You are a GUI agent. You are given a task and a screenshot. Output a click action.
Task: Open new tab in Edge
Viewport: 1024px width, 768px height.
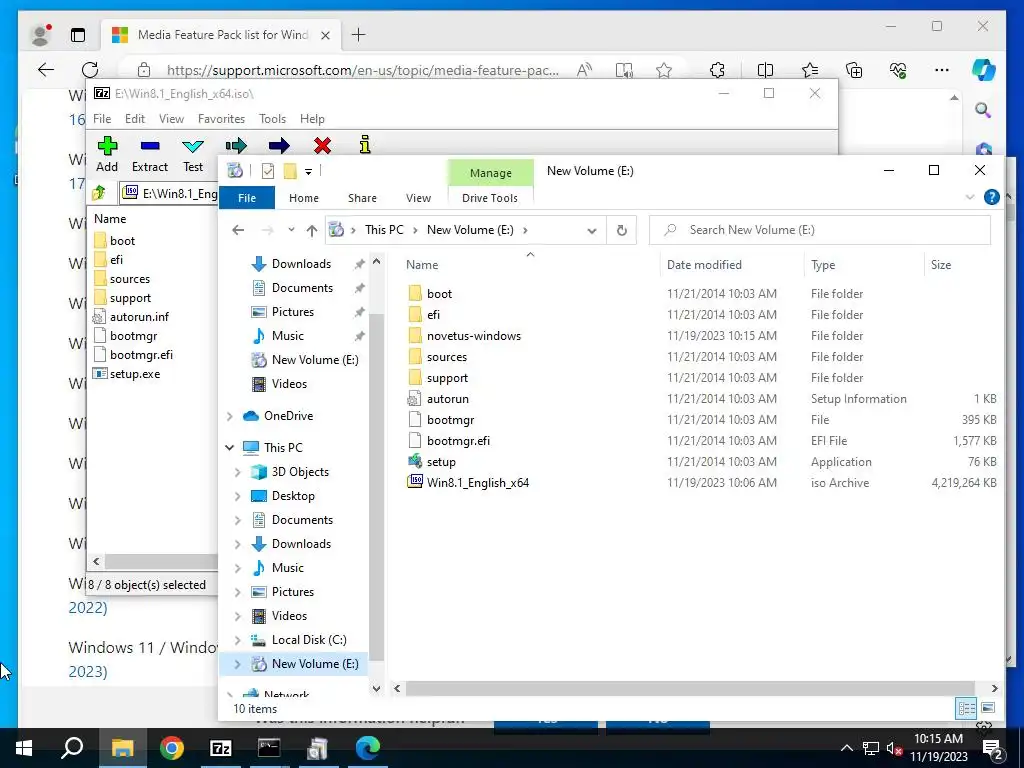pos(359,35)
